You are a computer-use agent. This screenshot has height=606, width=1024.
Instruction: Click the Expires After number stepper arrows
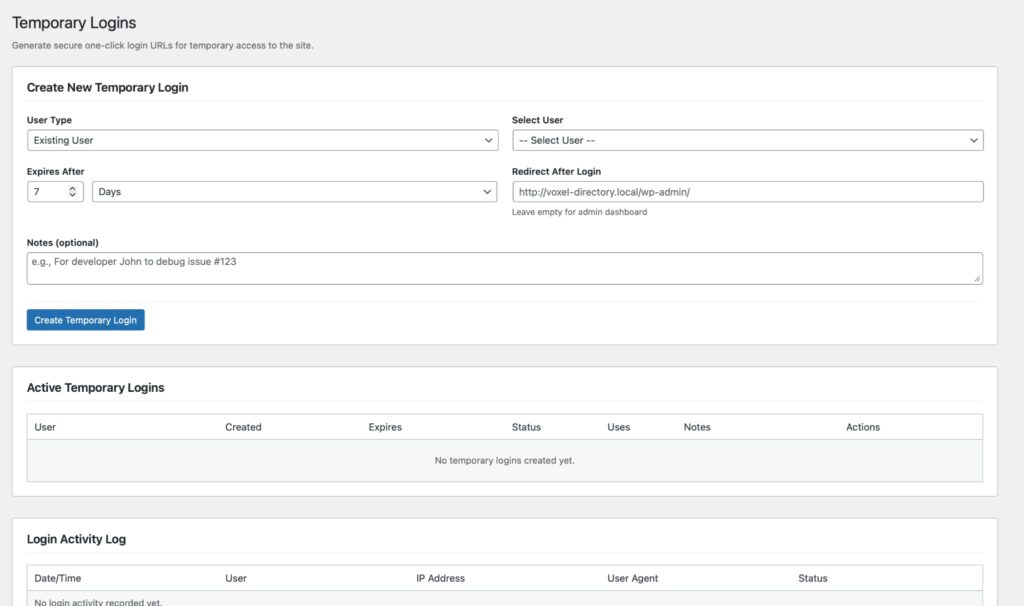[x=73, y=192]
